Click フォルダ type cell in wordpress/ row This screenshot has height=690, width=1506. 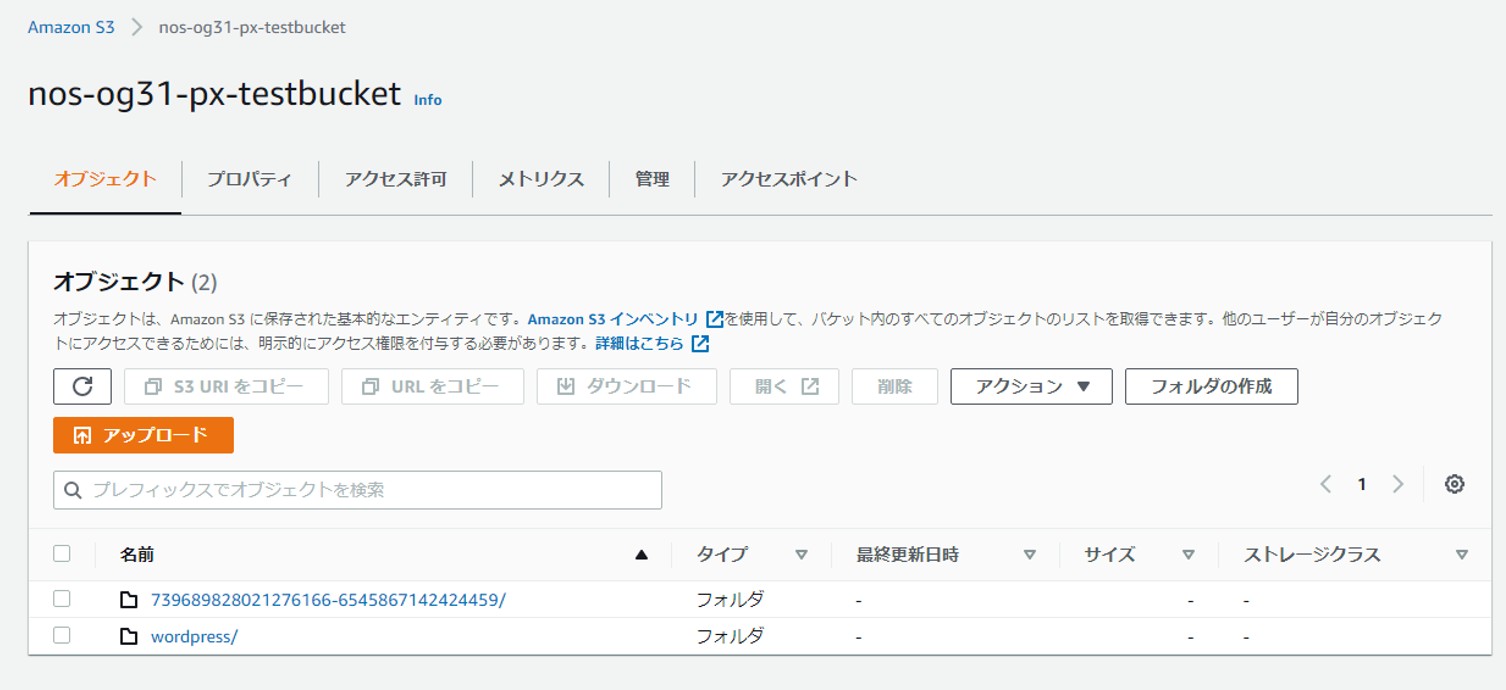pos(730,636)
